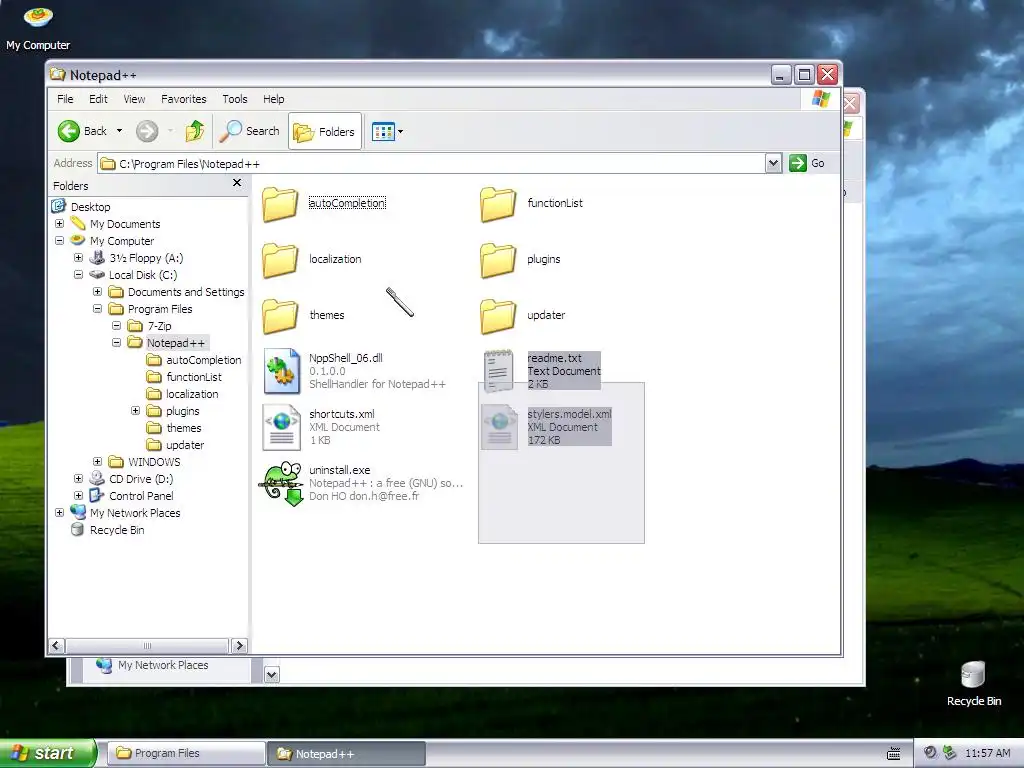1024x768 pixels.
Task: Select the uninstall.exe chameleon icon
Action: tap(281, 484)
